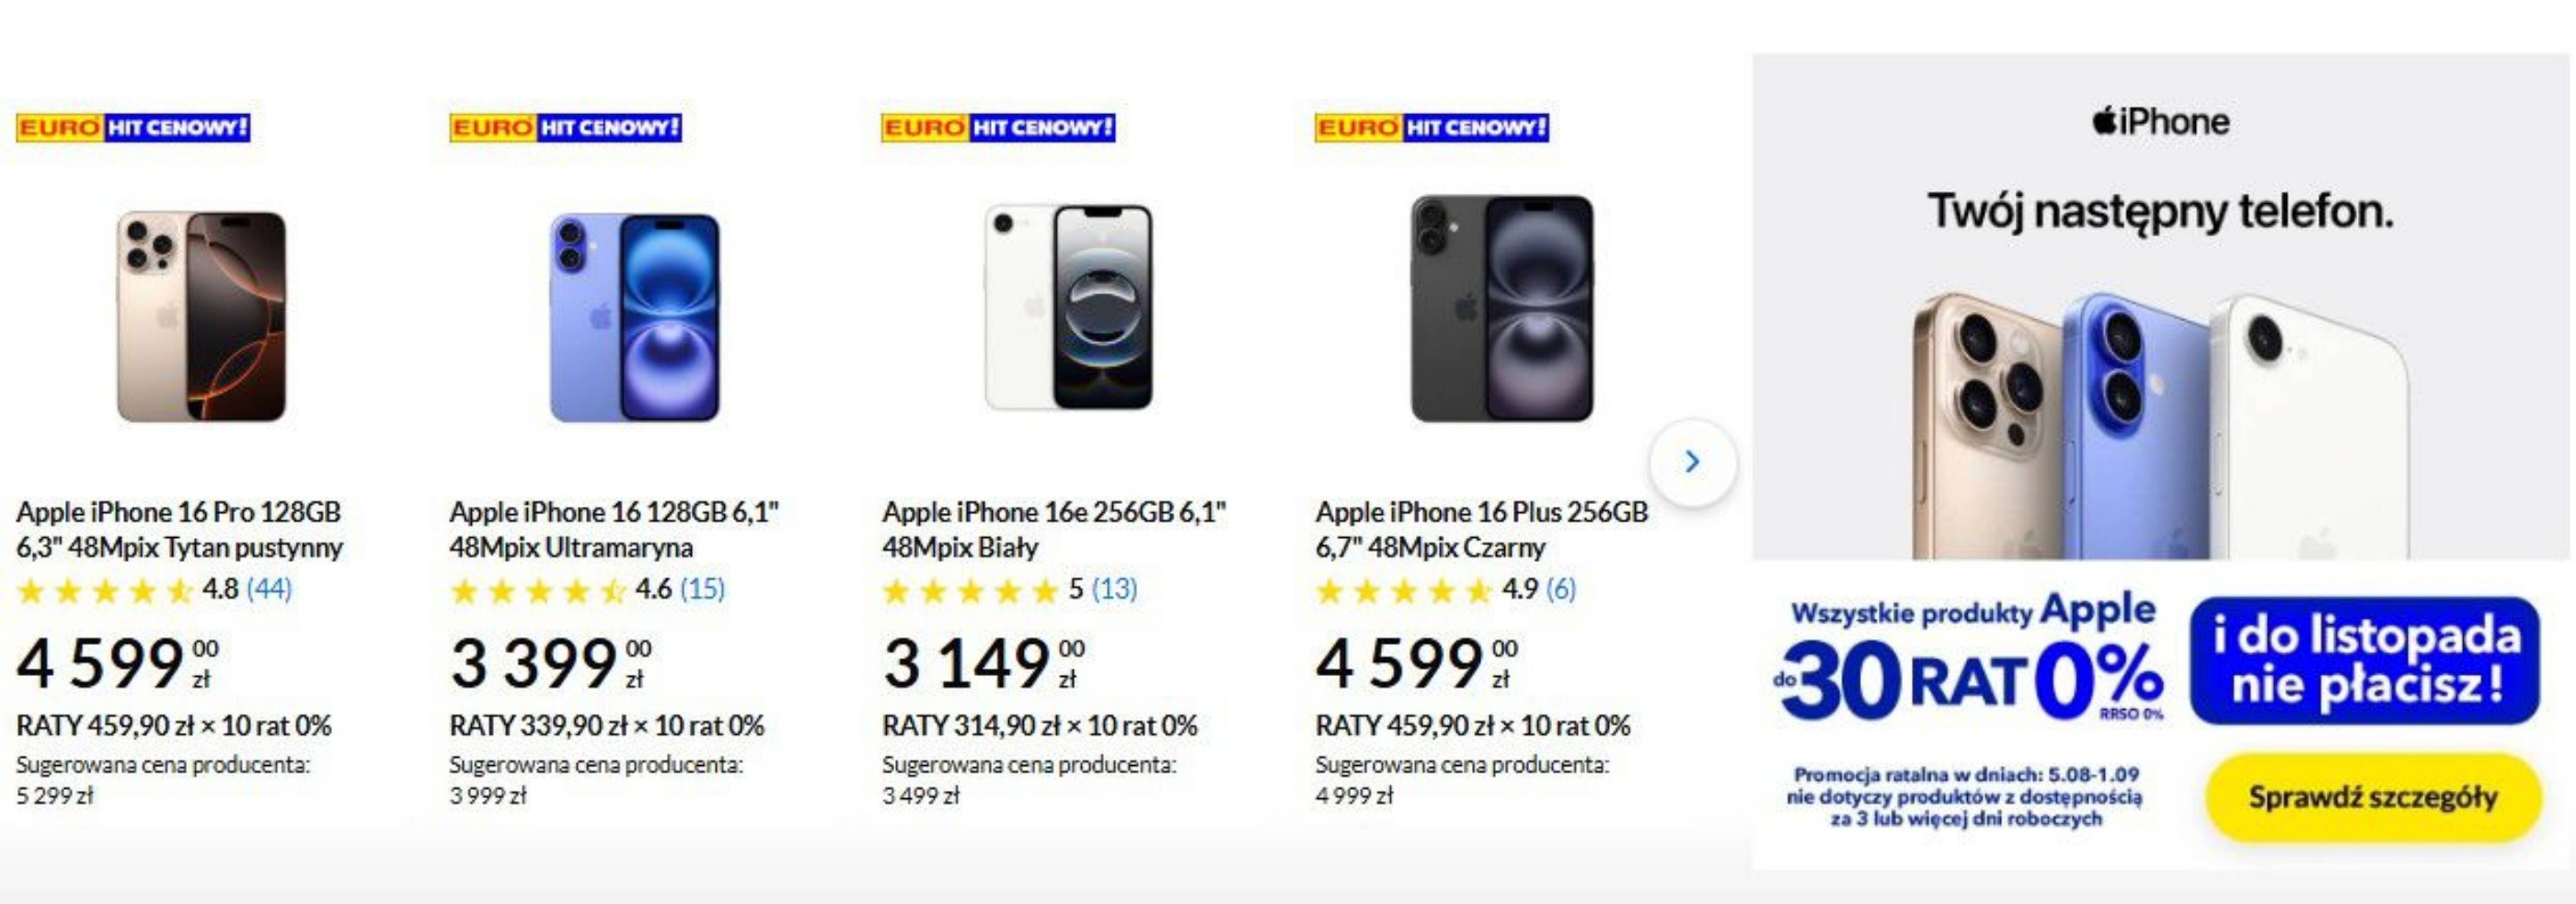Open Apple iPhone 16 Pro 128GB title link
Viewport: 2576px width, 904px height.
[179, 529]
